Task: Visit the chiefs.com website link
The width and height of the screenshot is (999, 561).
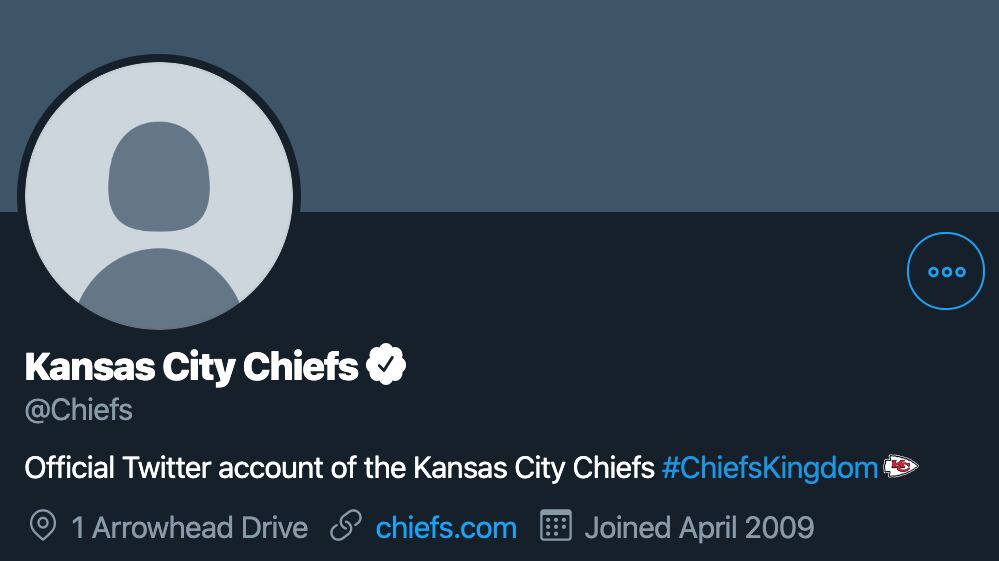Action: [446, 527]
